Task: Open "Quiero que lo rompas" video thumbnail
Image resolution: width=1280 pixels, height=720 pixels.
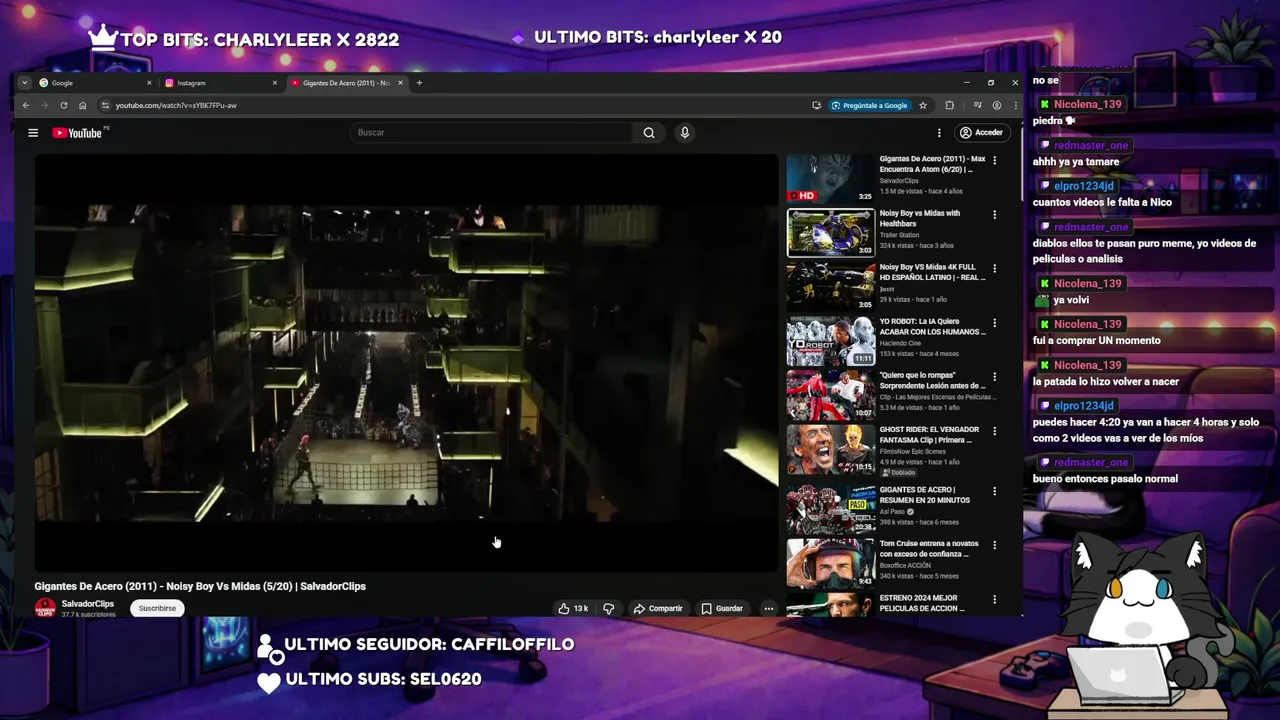Action: tap(831, 395)
